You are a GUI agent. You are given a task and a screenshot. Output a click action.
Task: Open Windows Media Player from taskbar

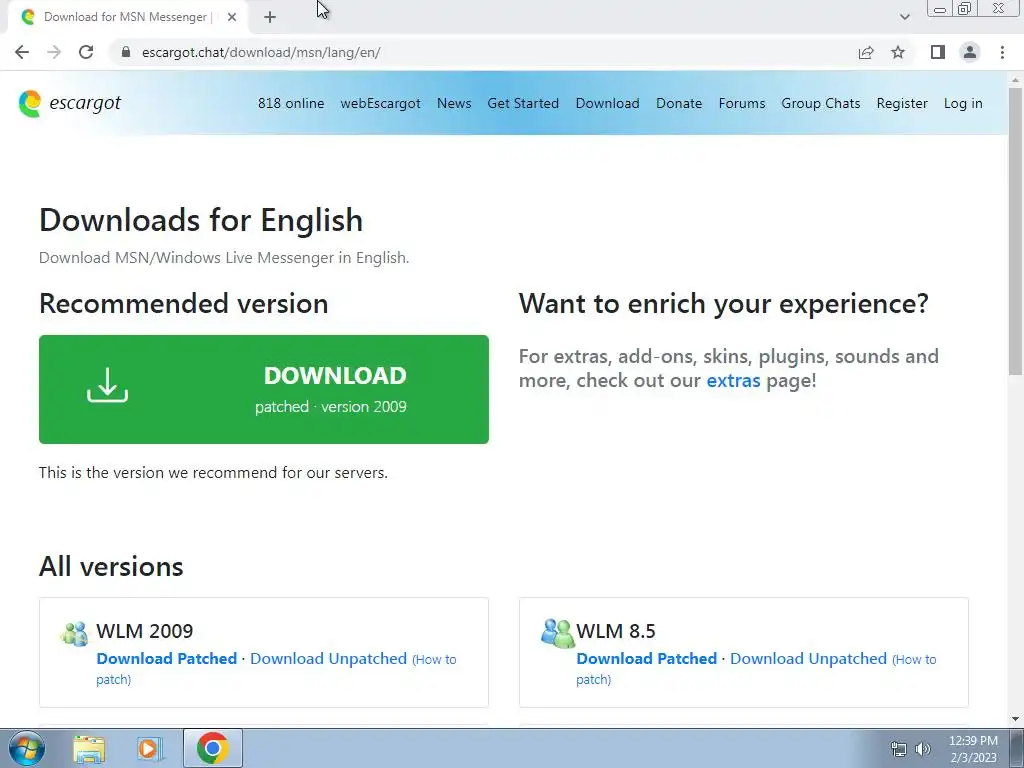(149, 748)
